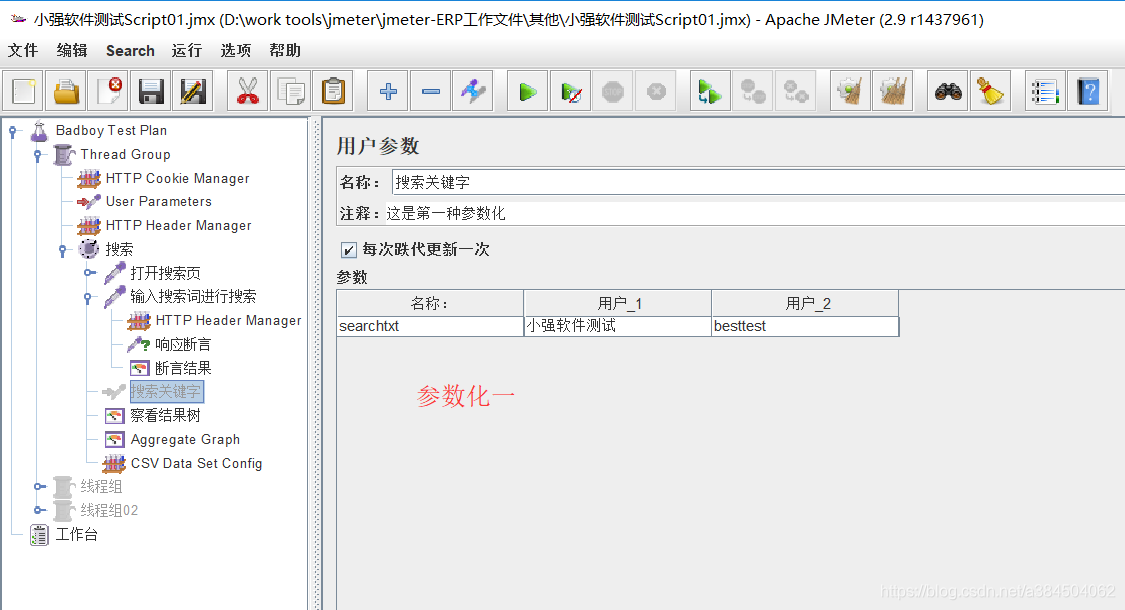The height and width of the screenshot is (610, 1125).
Task: Collapse the 搜索 controller node
Action: pos(62,250)
